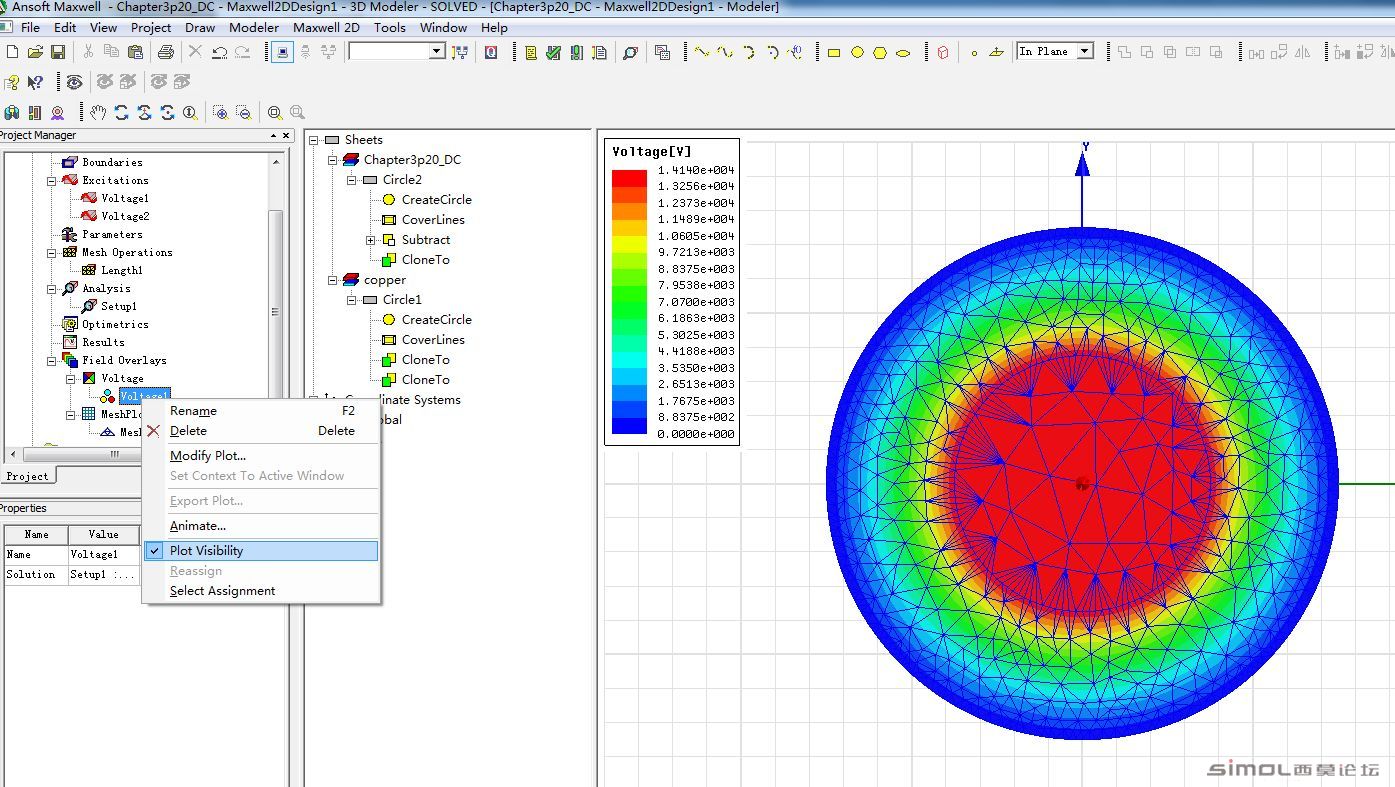
Task: Open the Draw menu
Action: [x=200, y=28]
